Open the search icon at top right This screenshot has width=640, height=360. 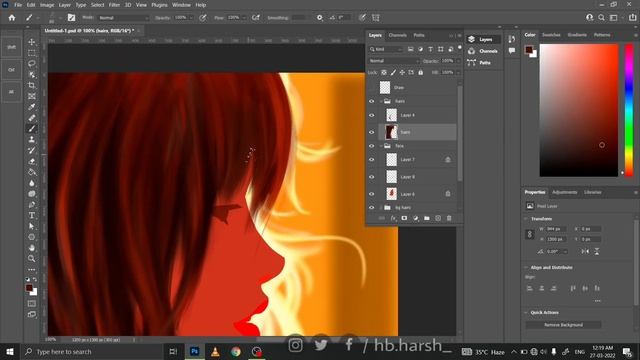tap(601, 18)
